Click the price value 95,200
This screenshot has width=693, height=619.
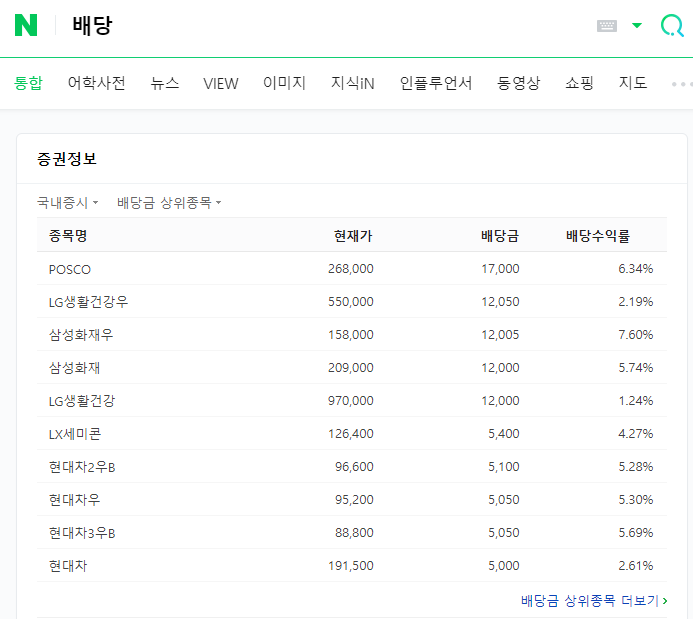[x=354, y=500]
